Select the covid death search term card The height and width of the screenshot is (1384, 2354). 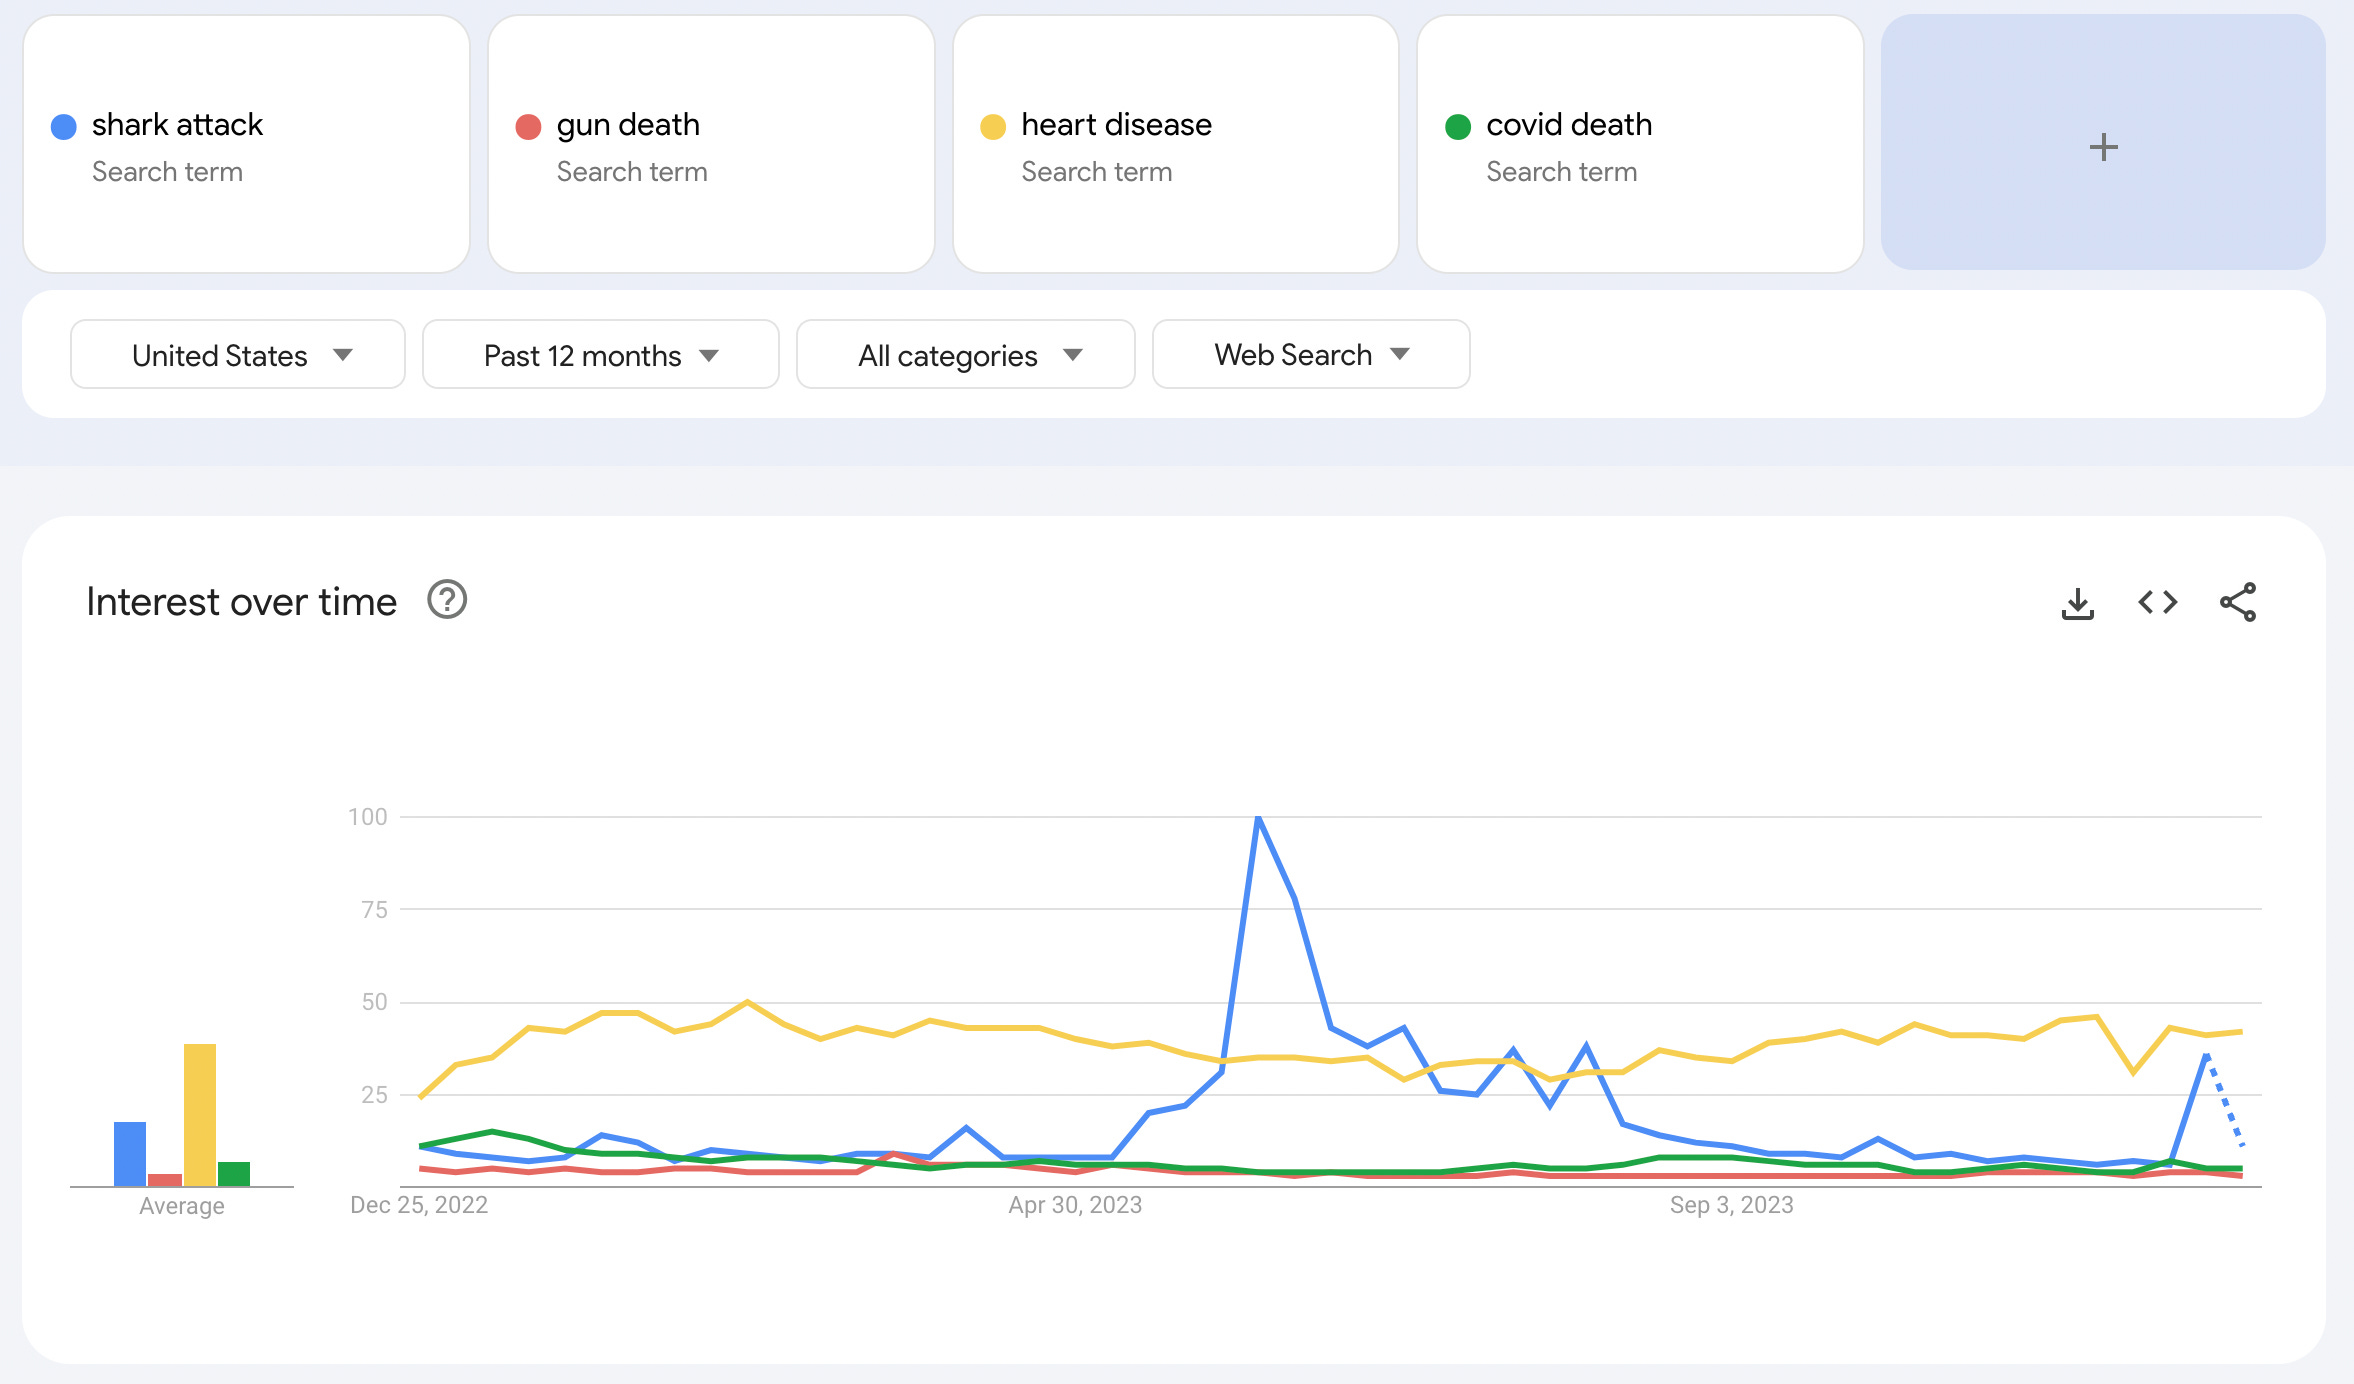pos(1568,125)
